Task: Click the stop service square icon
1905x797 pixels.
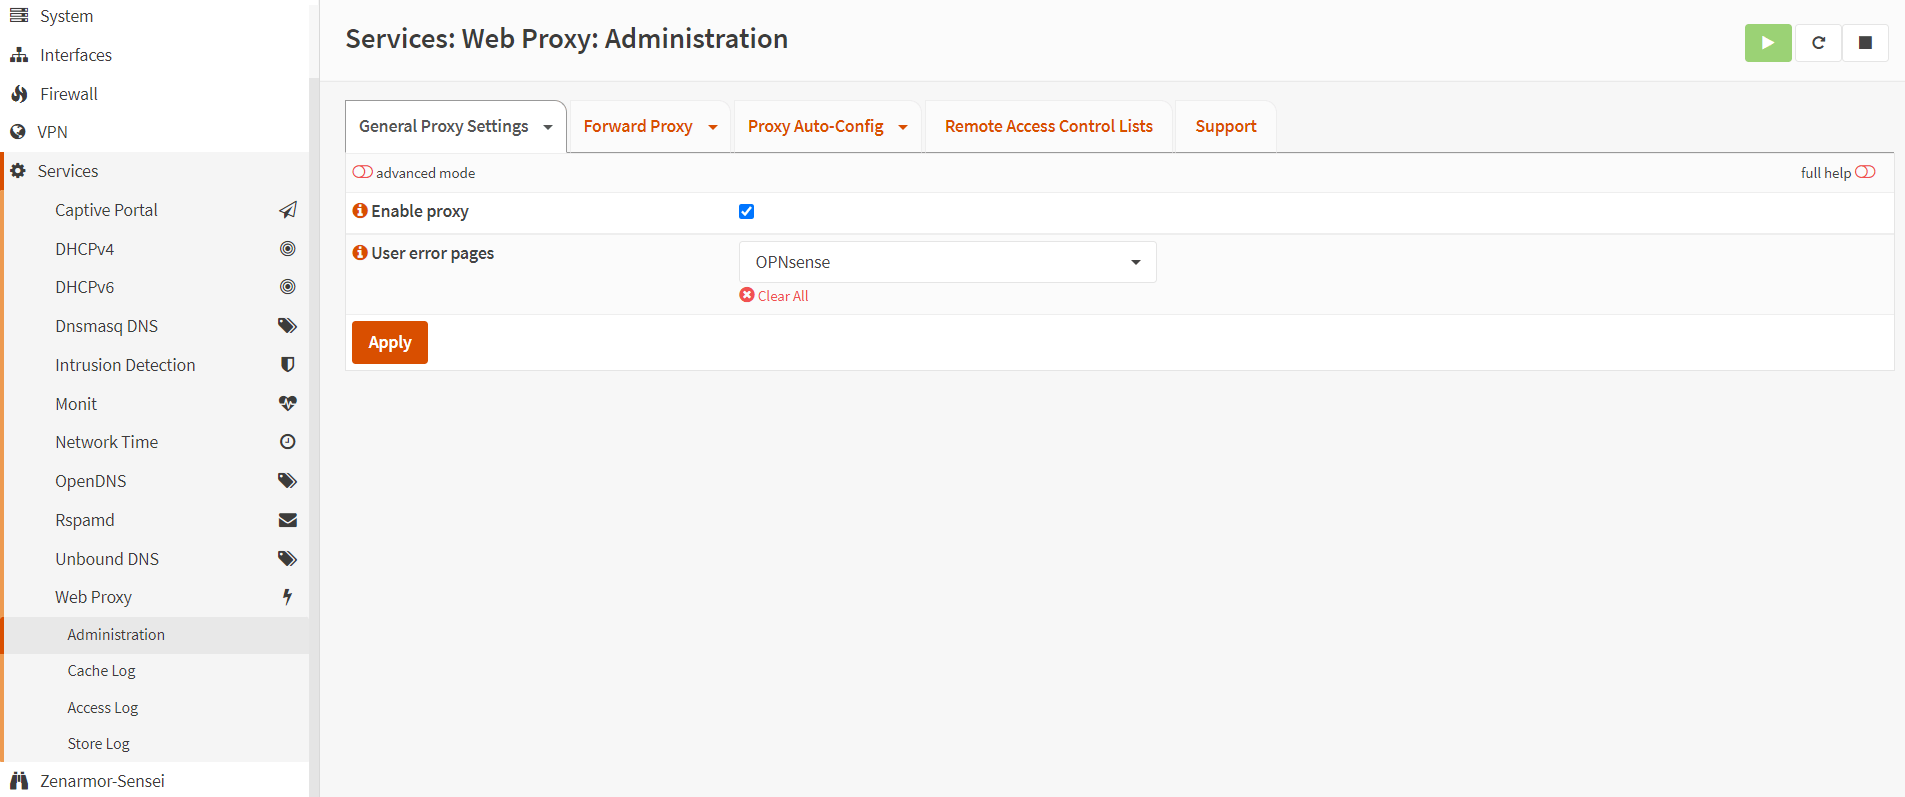Action: pos(1865,43)
